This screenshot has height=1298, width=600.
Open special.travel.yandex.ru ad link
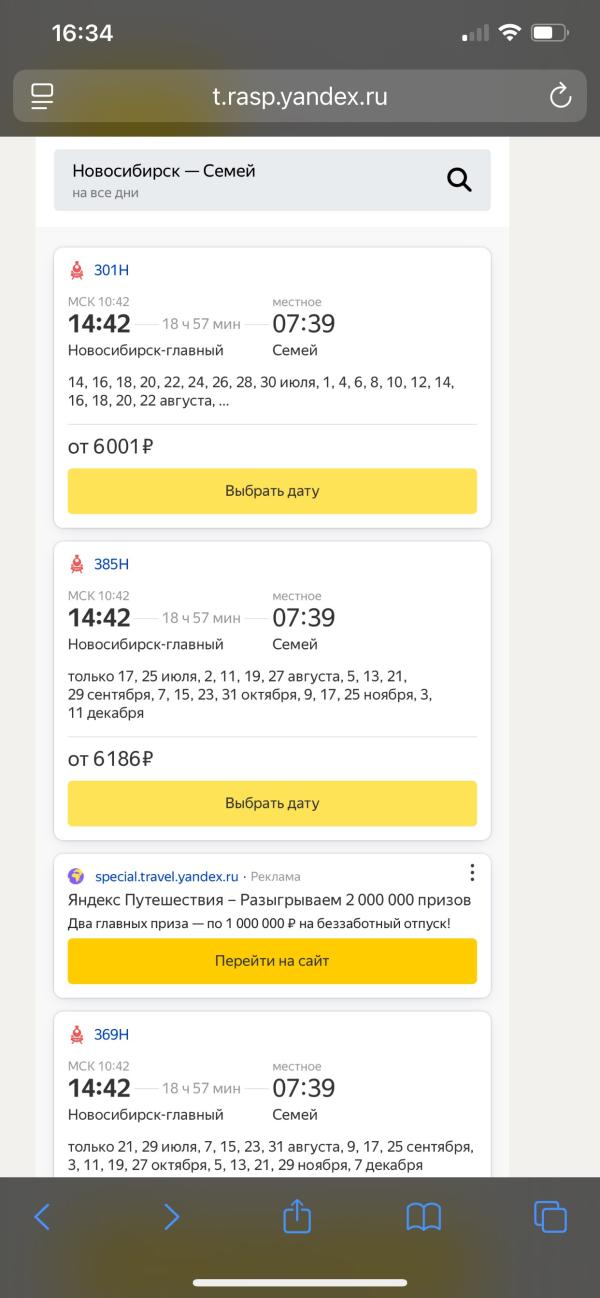click(166, 877)
